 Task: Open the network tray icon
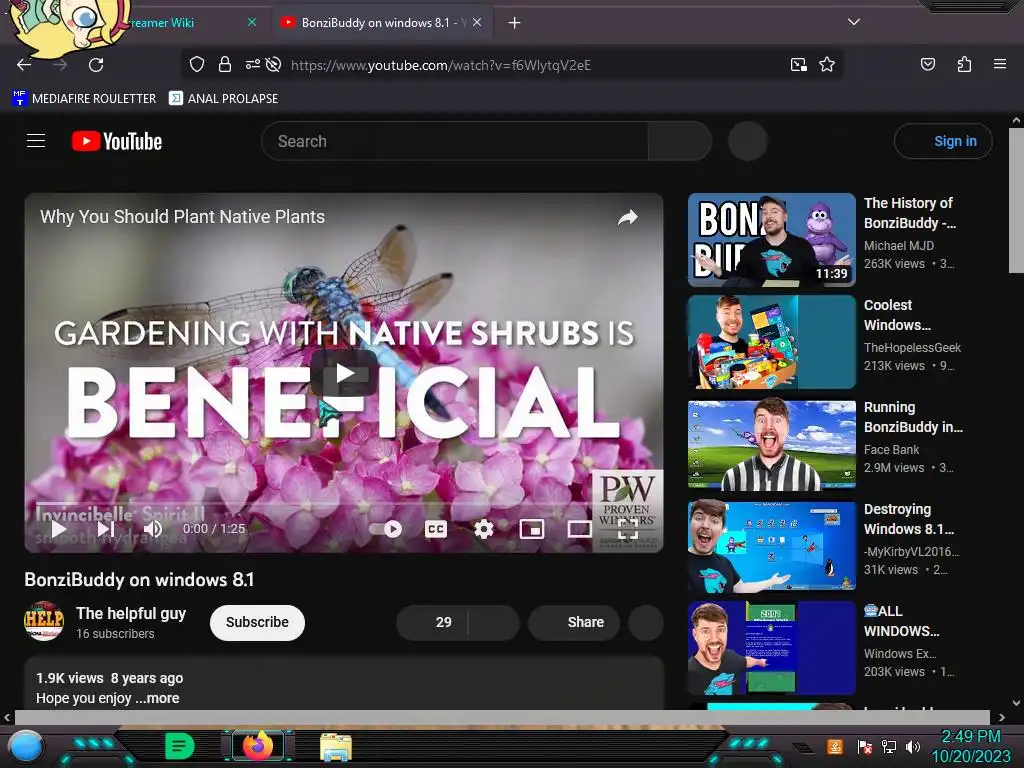tap(889, 746)
